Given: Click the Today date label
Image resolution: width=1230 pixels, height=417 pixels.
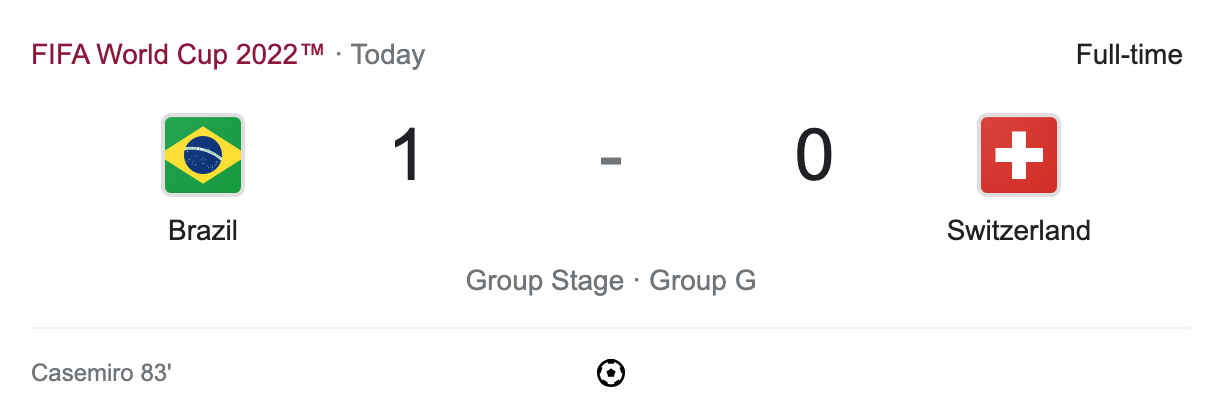Looking at the screenshot, I should point(388,54).
